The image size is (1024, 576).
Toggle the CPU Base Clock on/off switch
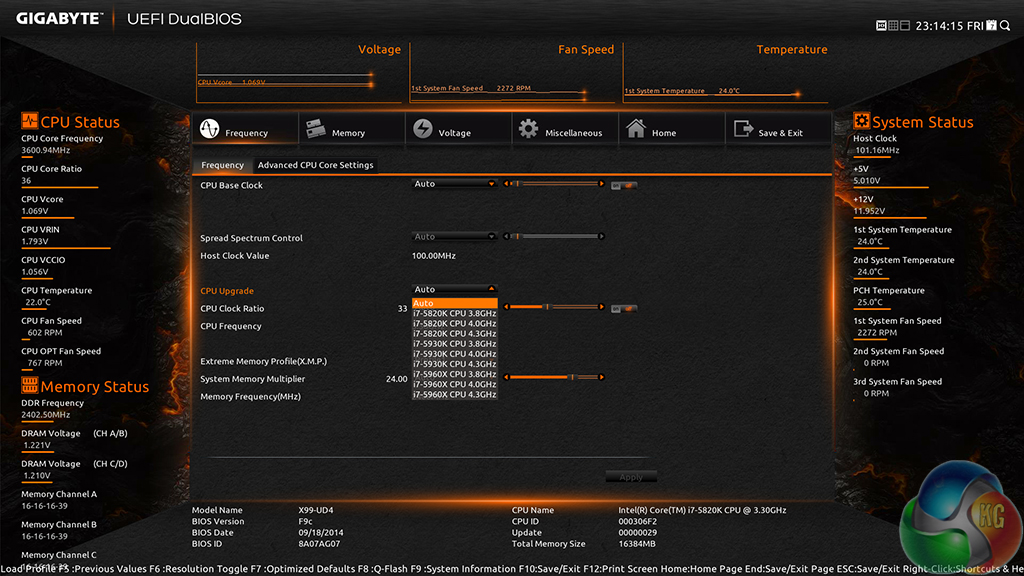[x=624, y=185]
